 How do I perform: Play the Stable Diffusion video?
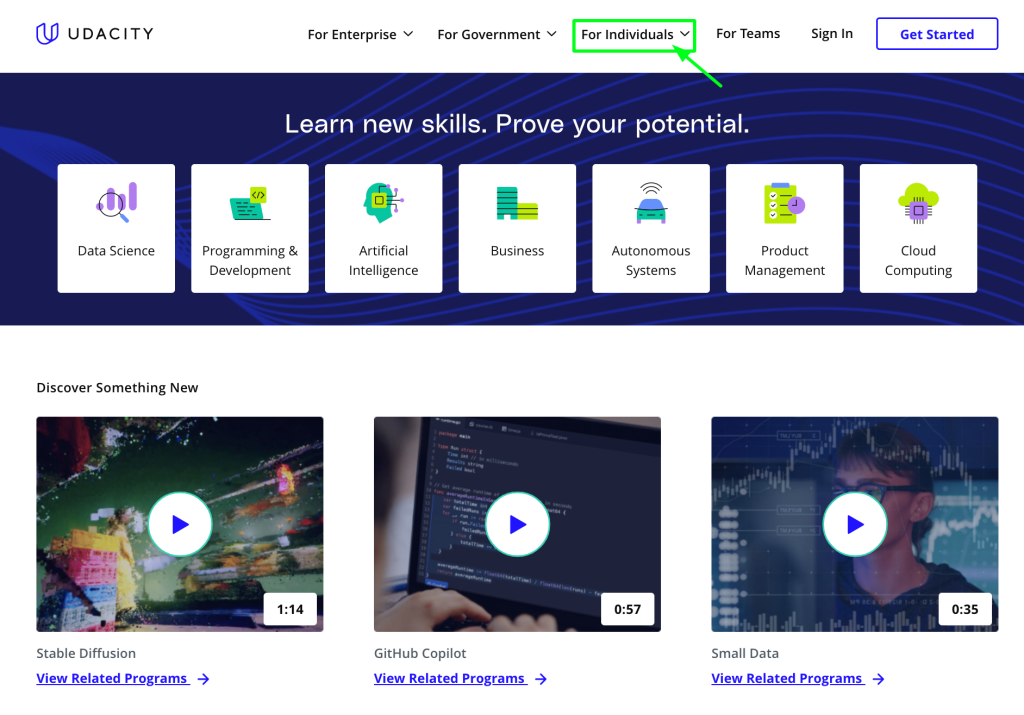pos(180,524)
